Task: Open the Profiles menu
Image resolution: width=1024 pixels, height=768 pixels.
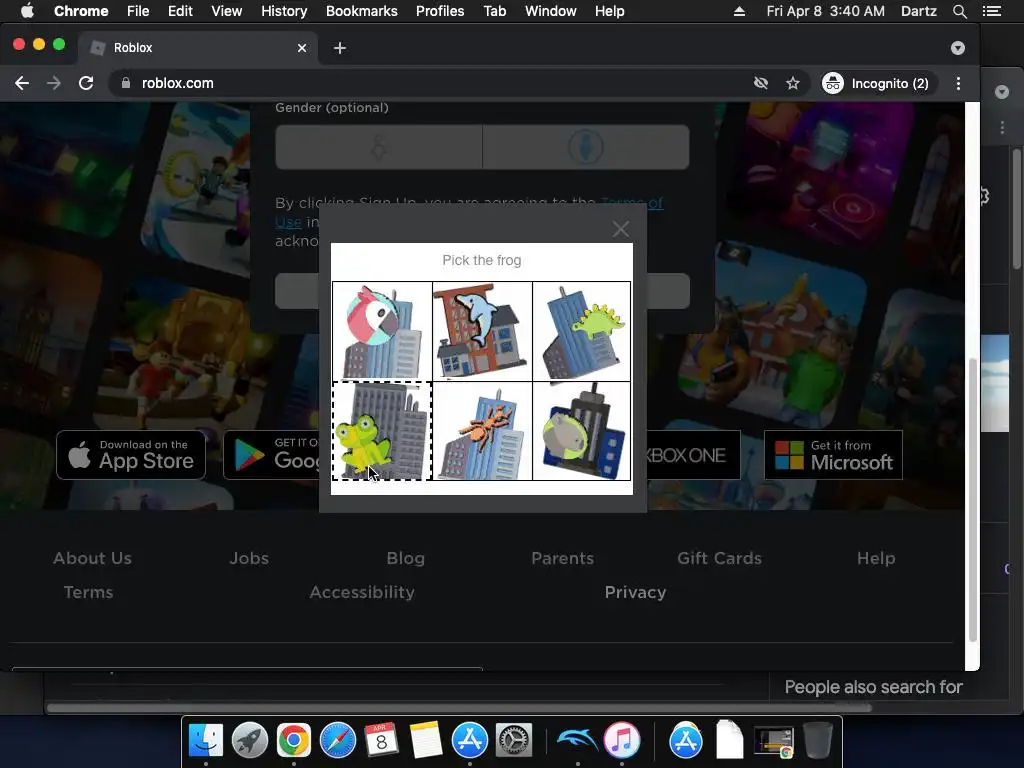Action: 440,11
